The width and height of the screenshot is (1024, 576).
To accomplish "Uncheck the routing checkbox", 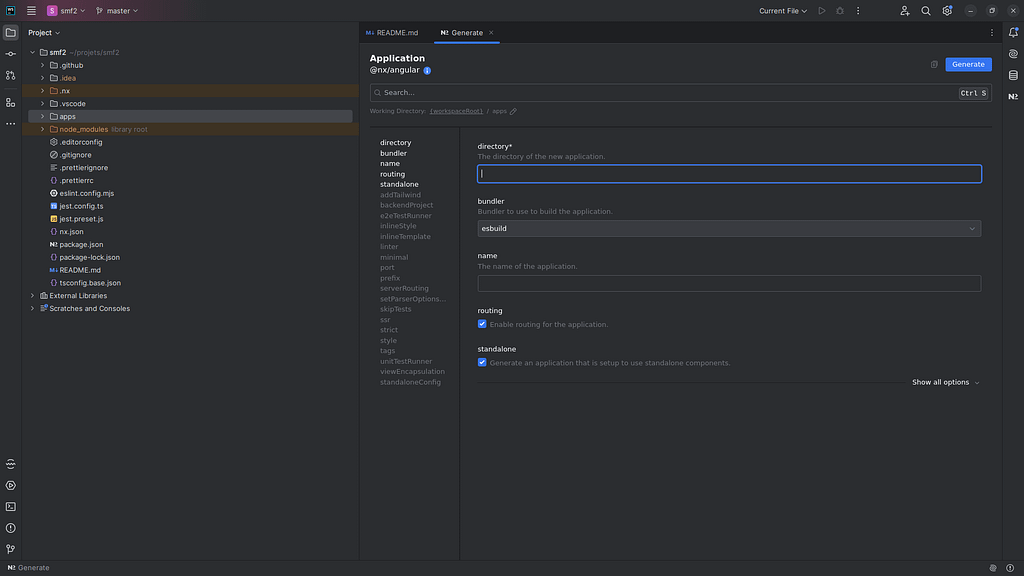I will [482, 324].
